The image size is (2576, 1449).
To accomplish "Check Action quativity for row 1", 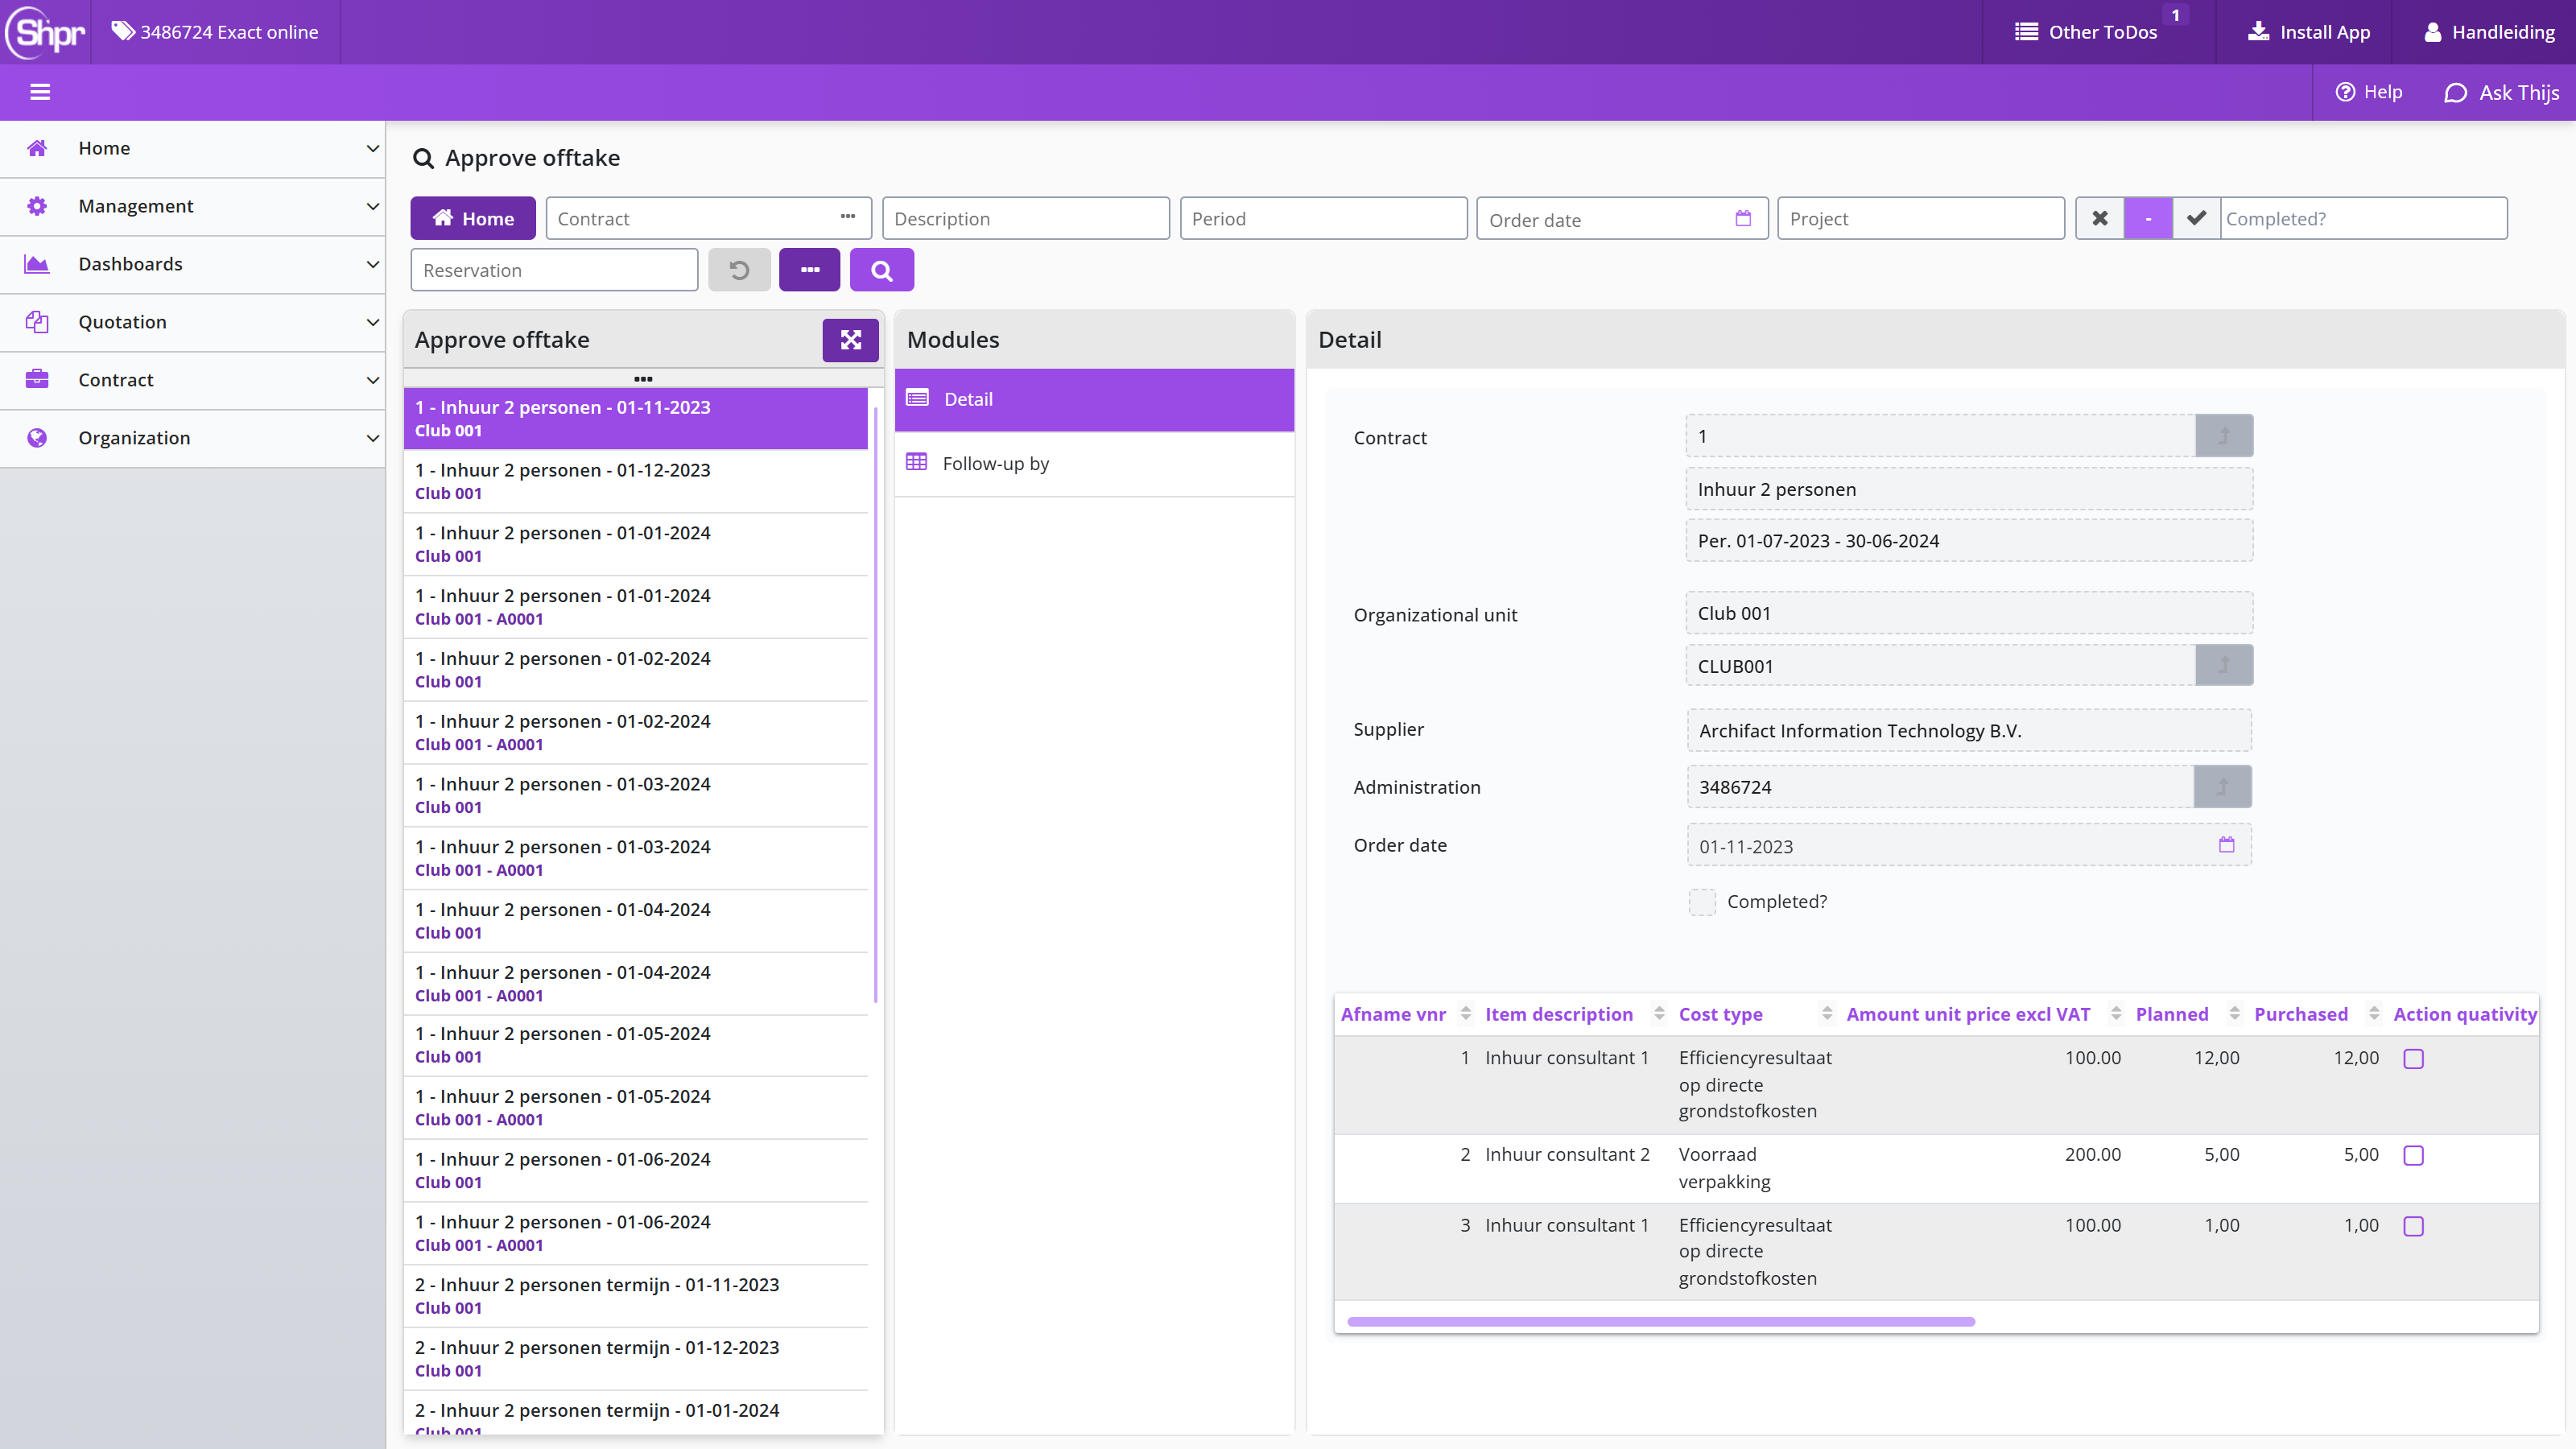I will [x=2413, y=1059].
